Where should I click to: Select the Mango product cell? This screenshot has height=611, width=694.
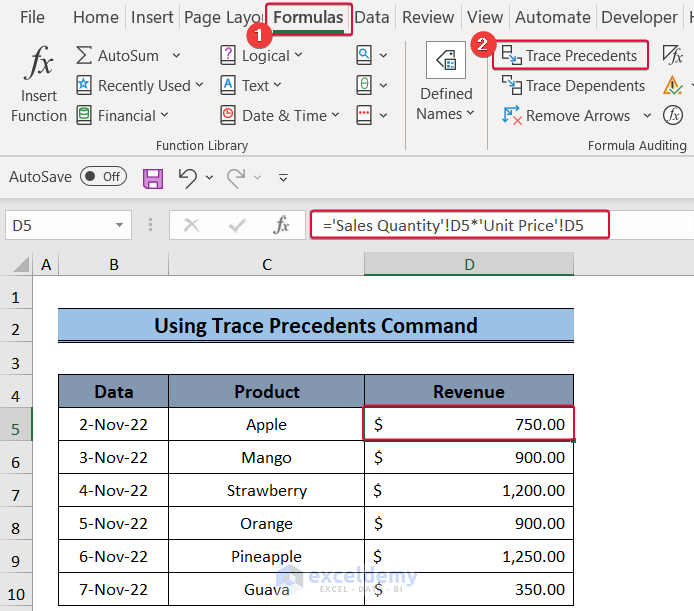click(266, 457)
